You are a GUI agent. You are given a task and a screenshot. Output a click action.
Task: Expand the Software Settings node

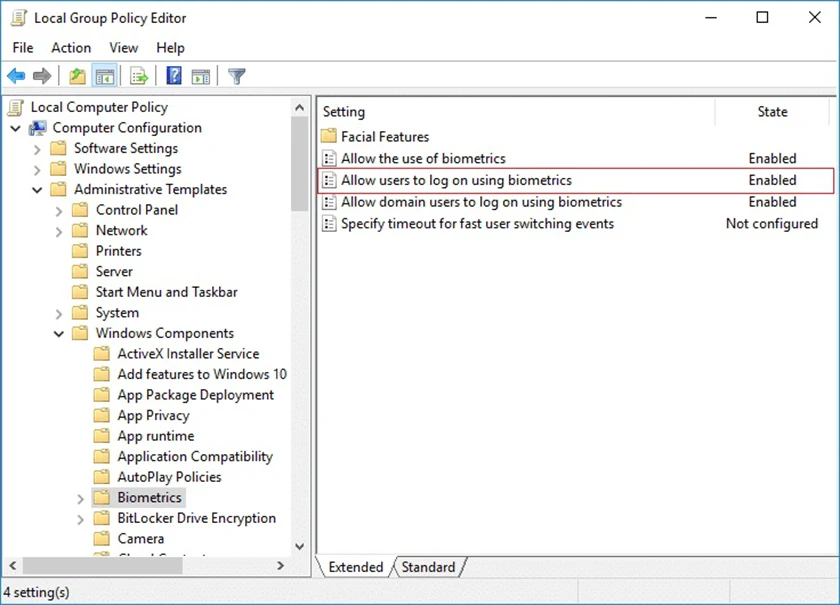(37, 149)
